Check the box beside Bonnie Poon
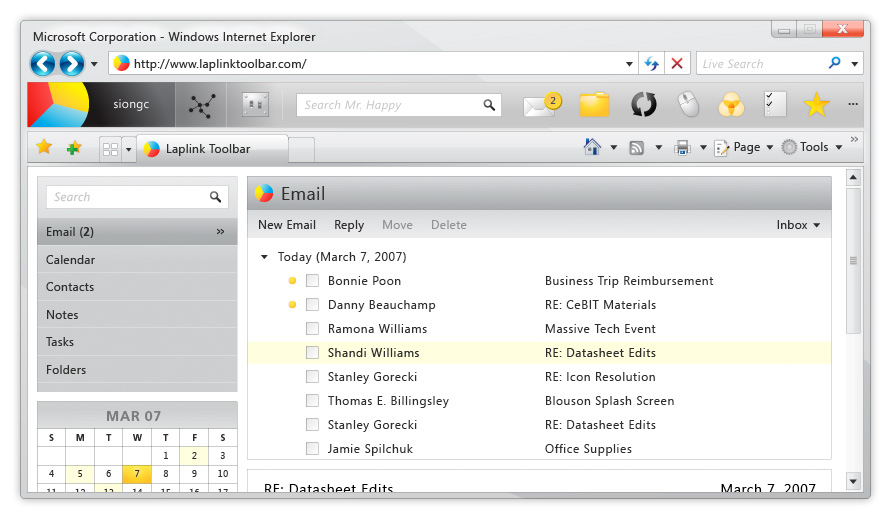890x520 pixels. pyautogui.click(x=313, y=281)
